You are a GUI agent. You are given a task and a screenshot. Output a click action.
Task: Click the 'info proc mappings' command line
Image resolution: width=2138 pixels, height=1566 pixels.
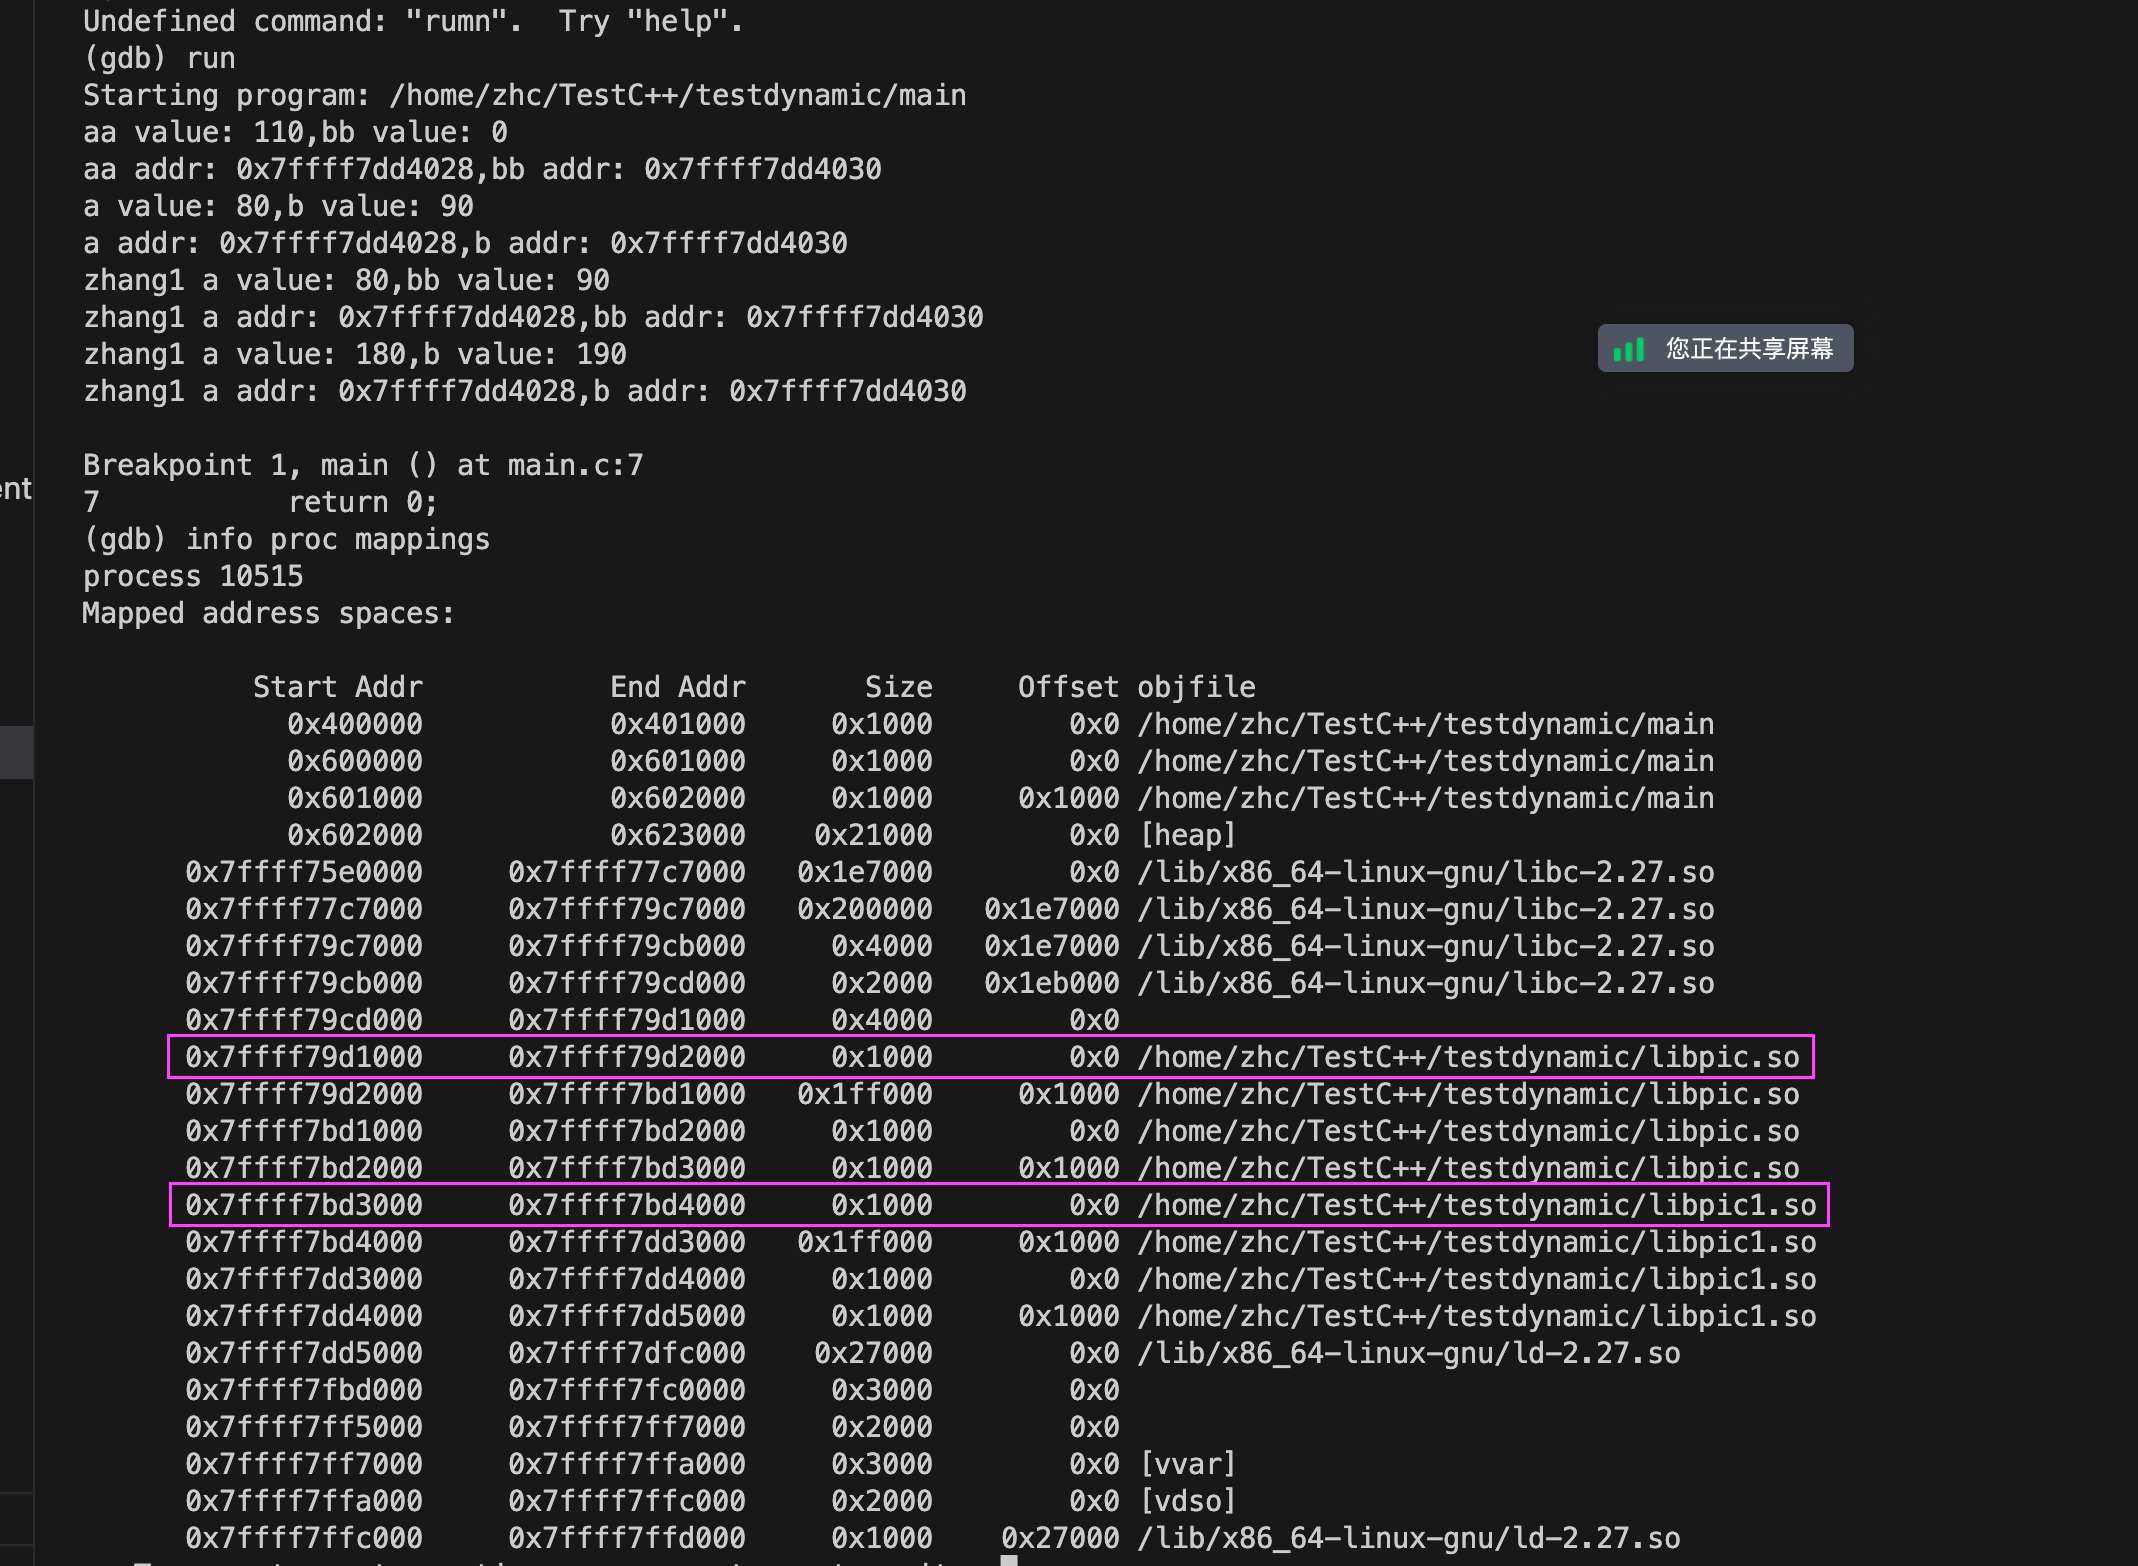287,540
